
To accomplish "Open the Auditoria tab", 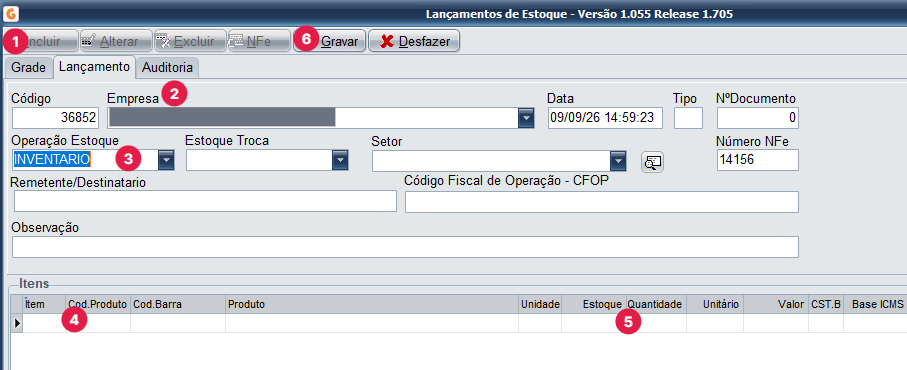I will (168, 68).
